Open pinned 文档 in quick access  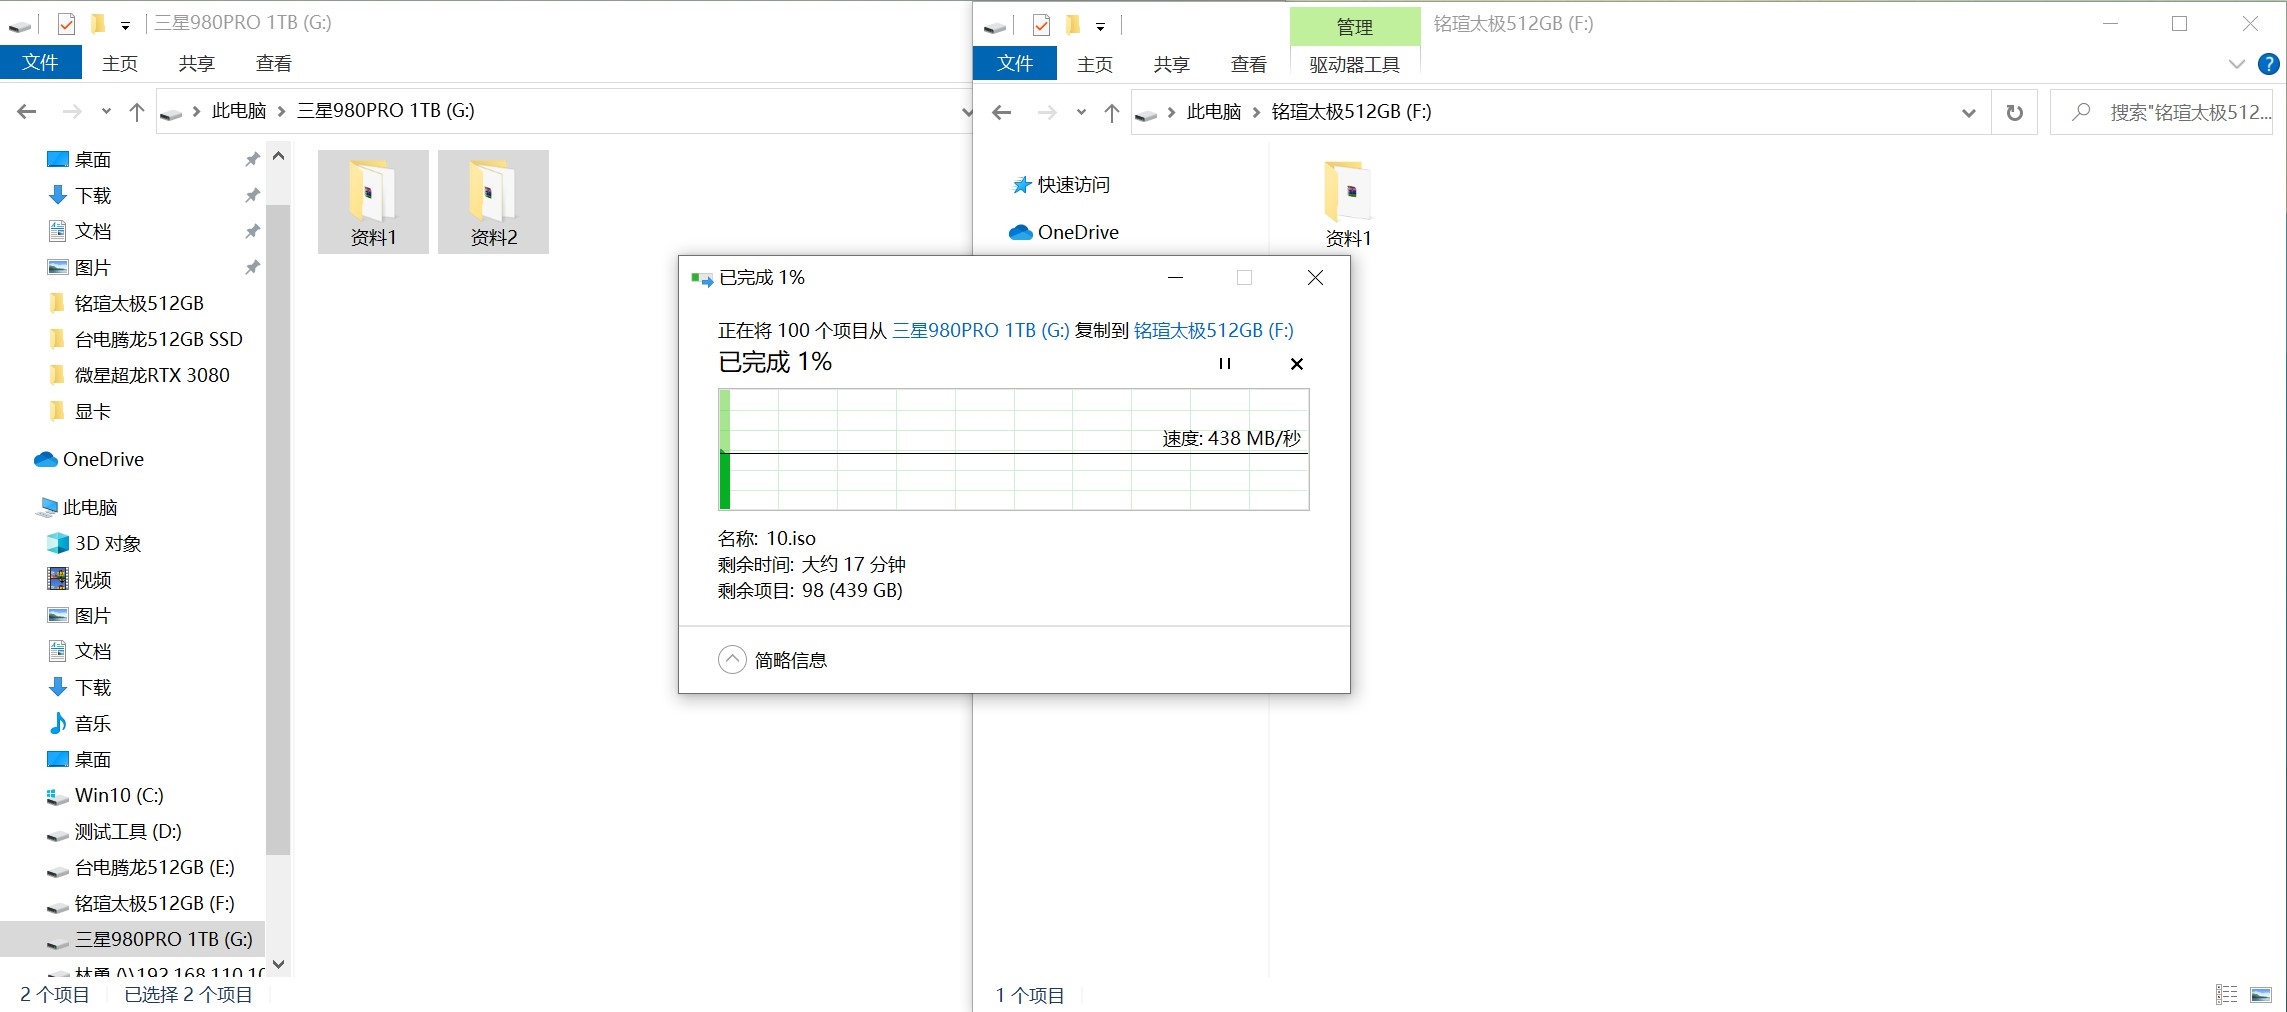click(93, 231)
